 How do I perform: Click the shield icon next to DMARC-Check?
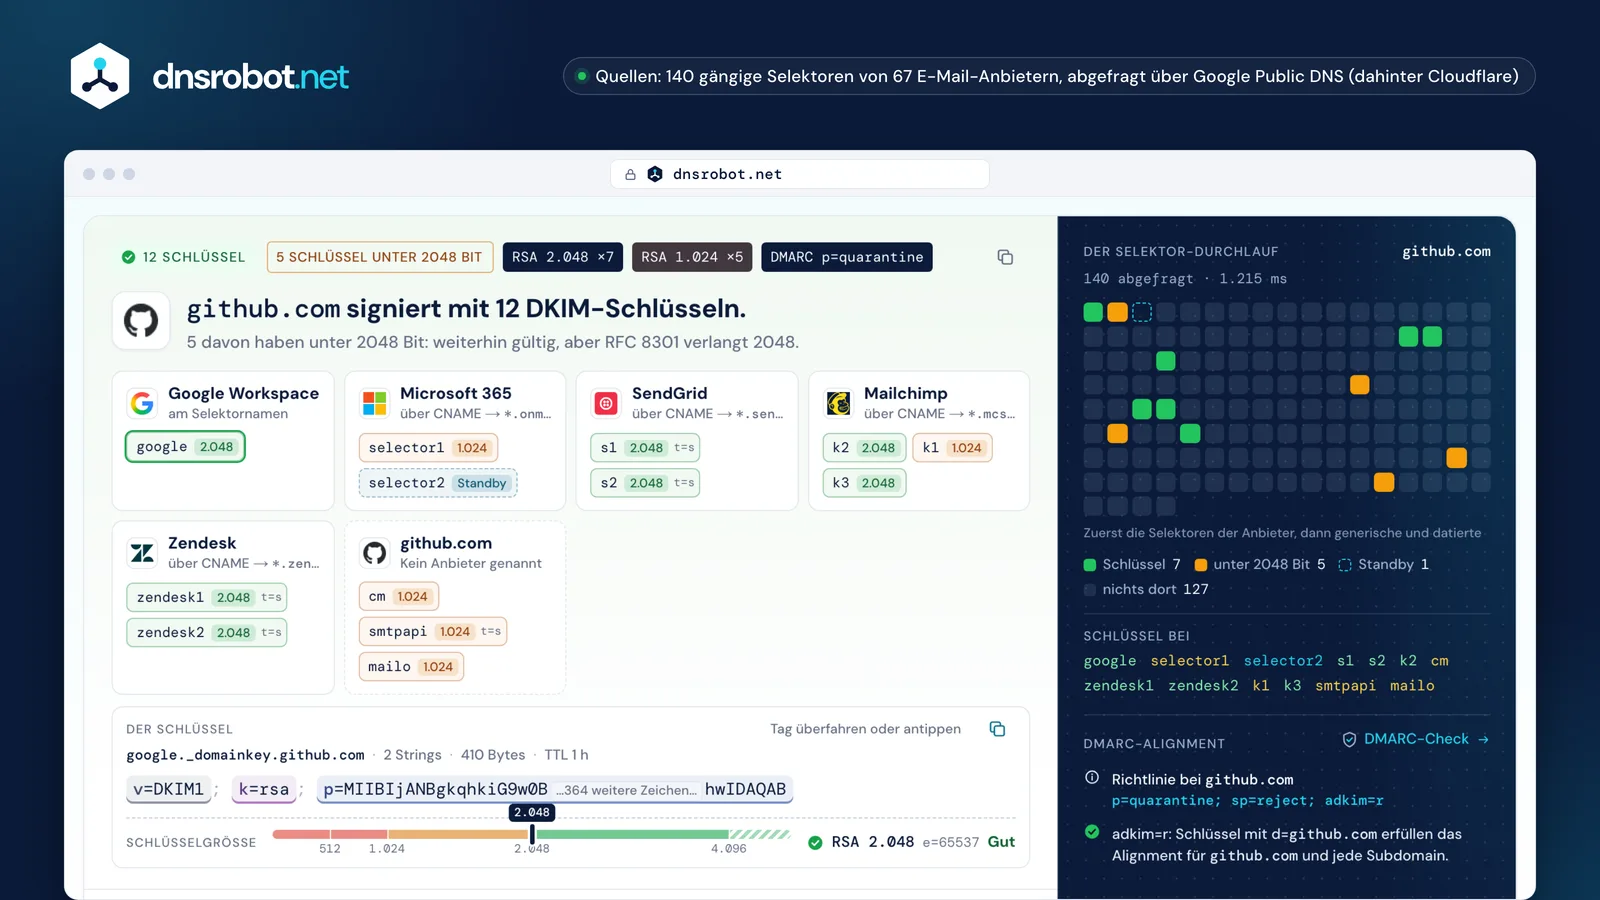tap(1349, 739)
